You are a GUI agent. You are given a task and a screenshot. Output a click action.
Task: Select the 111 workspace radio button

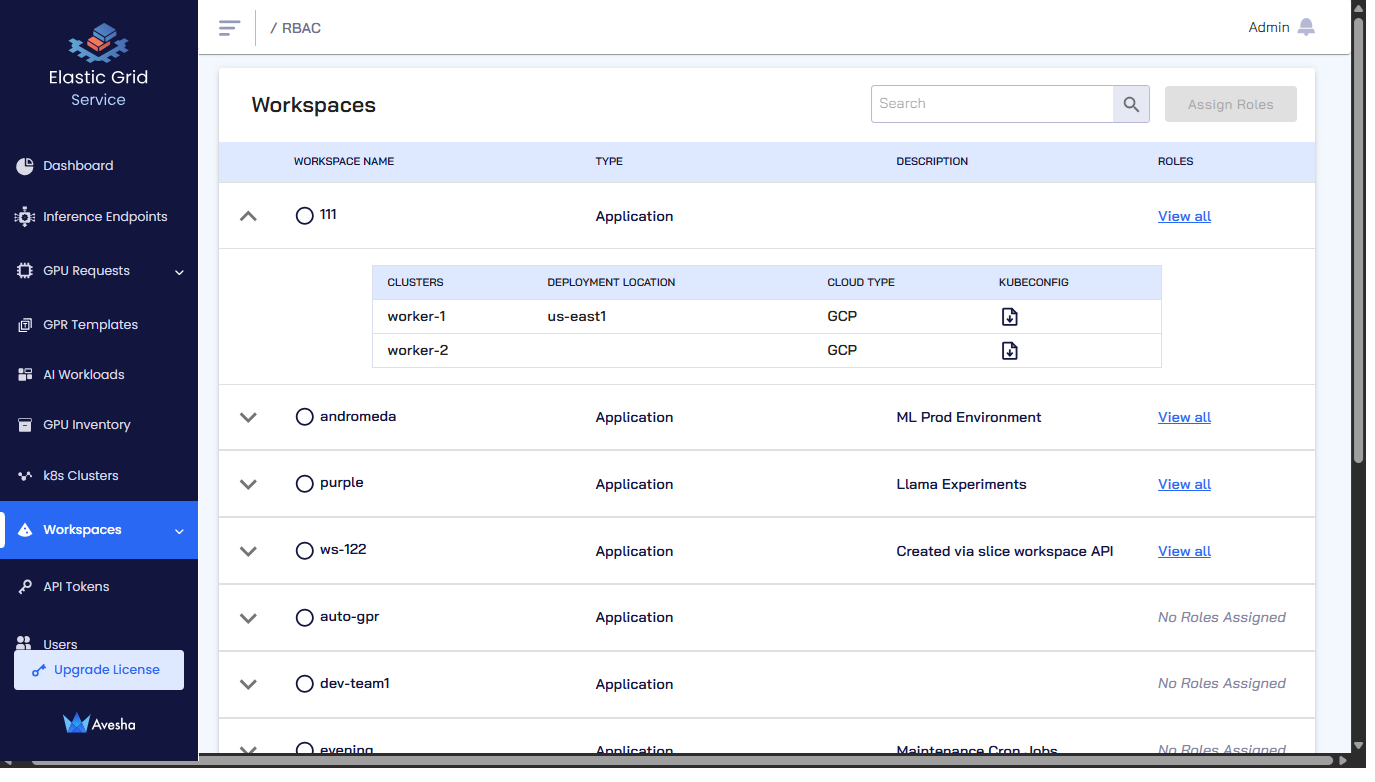pyautogui.click(x=305, y=216)
